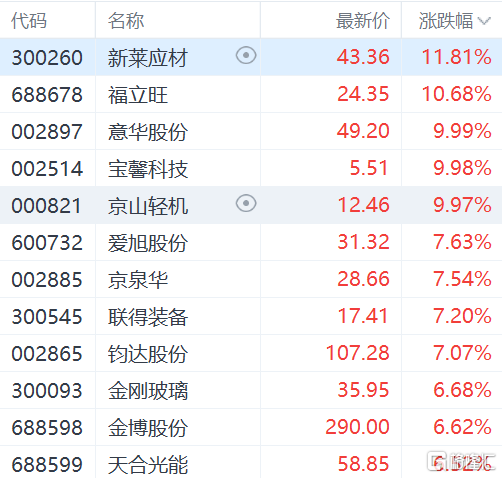Select 金刚玻璃 in the list
The image size is (502, 478).
(148, 391)
